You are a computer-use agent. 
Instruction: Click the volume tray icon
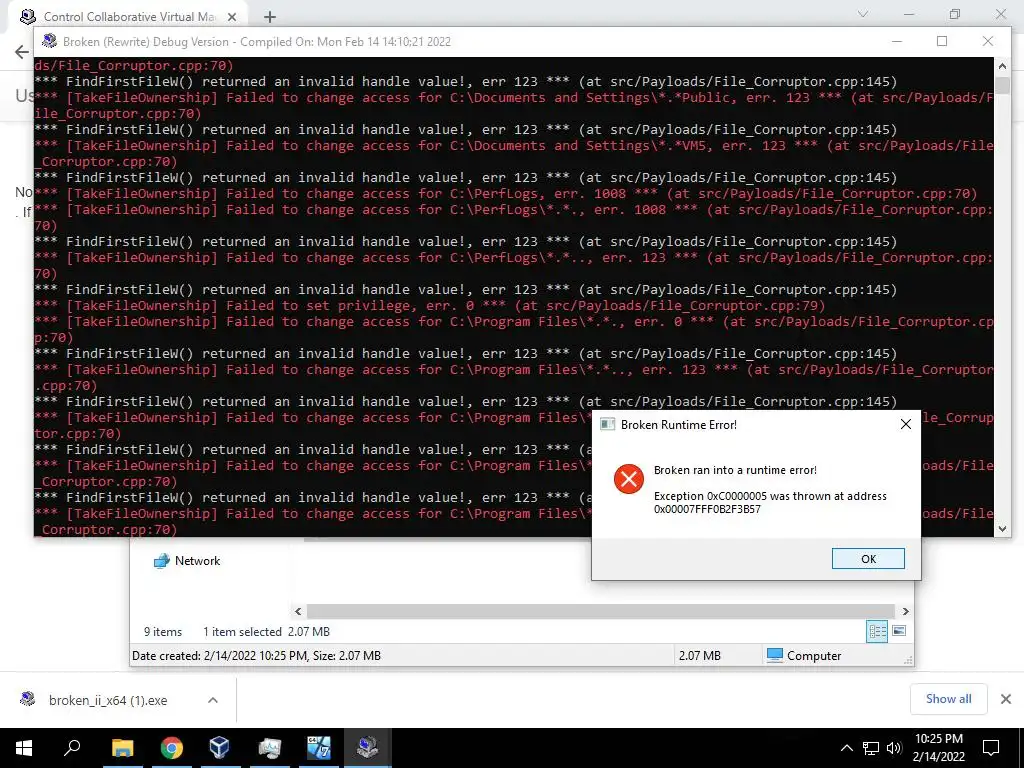[x=894, y=748]
